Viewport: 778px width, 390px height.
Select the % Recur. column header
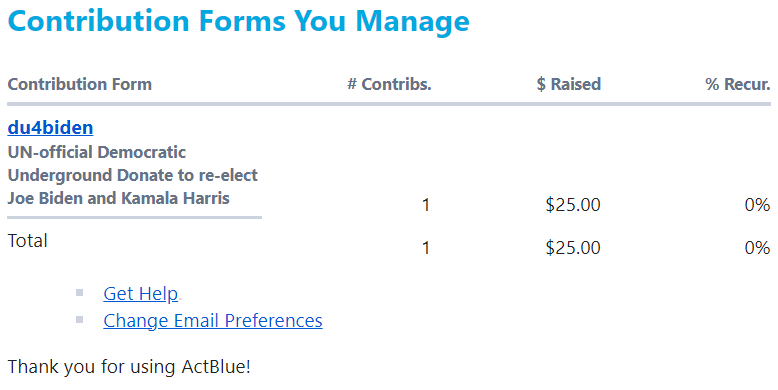(x=738, y=84)
